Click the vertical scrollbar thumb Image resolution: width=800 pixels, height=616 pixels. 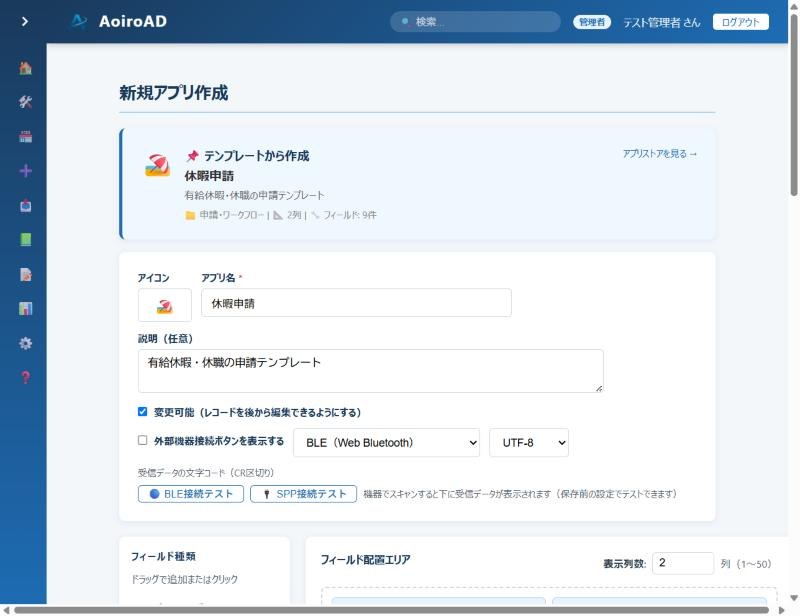[x=794, y=105]
